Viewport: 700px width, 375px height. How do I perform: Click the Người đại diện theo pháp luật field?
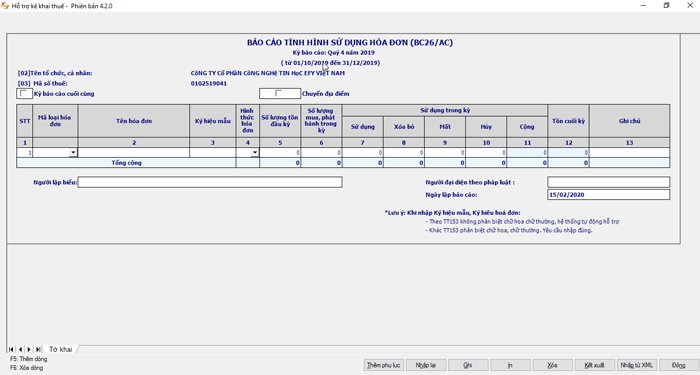click(x=608, y=182)
